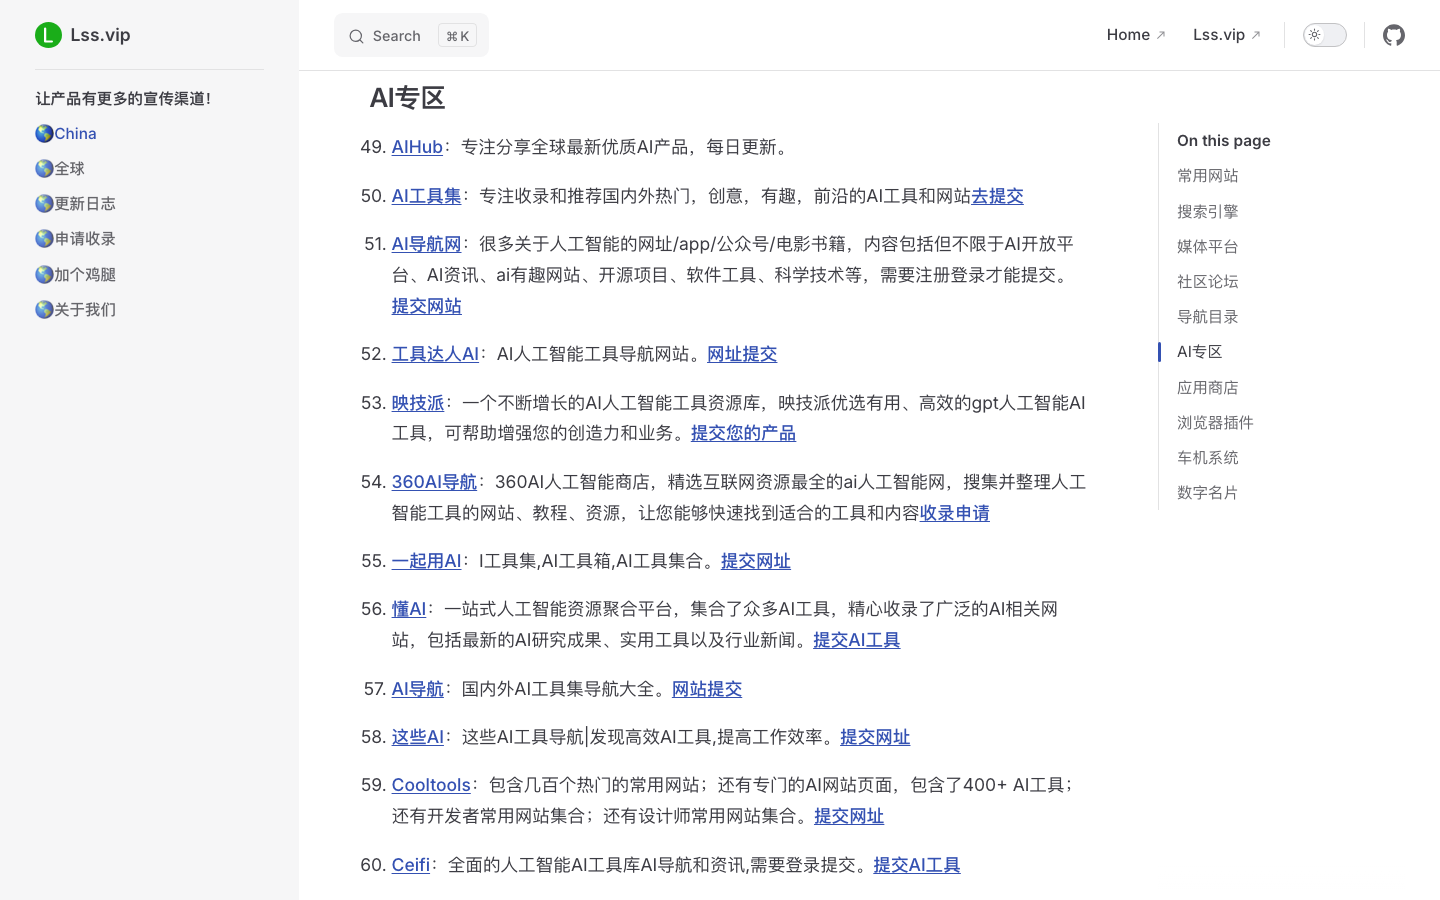The height and width of the screenshot is (900, 1440).
Task: Click the magnifier icon in the search bar
Action: pyautogui.click(x=357, y=36)
